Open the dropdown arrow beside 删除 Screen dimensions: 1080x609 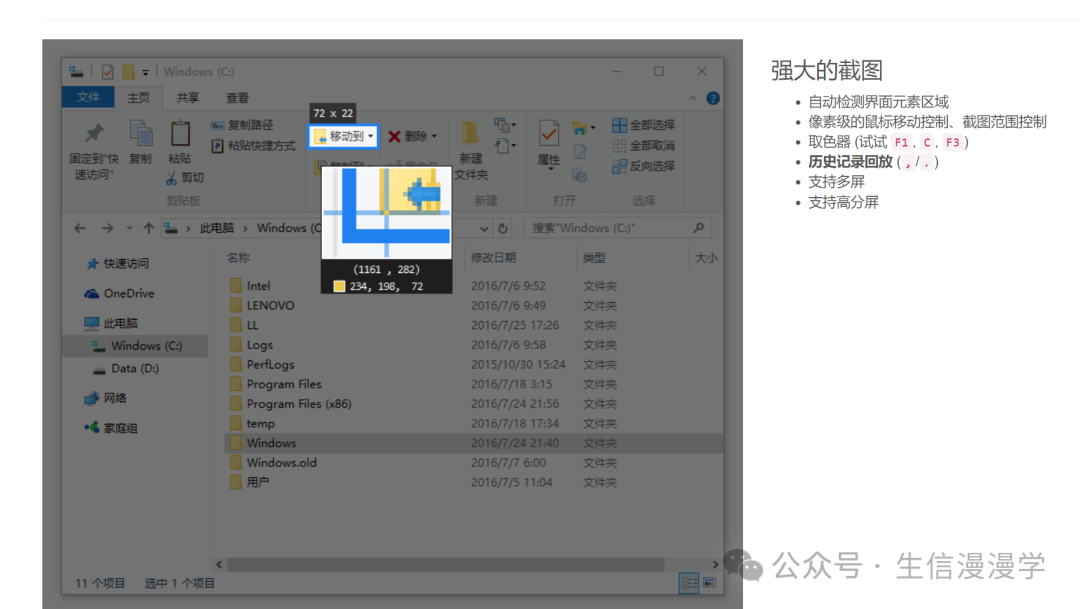click(434, 136)
